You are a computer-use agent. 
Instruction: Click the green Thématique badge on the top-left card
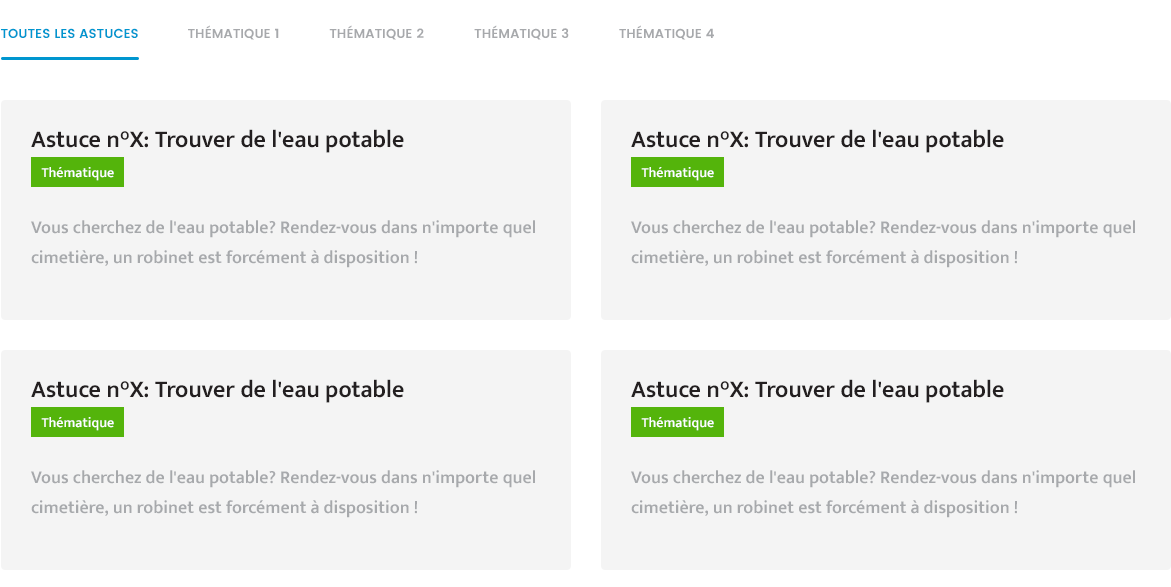pyautogui.click(x=77, y=172)
